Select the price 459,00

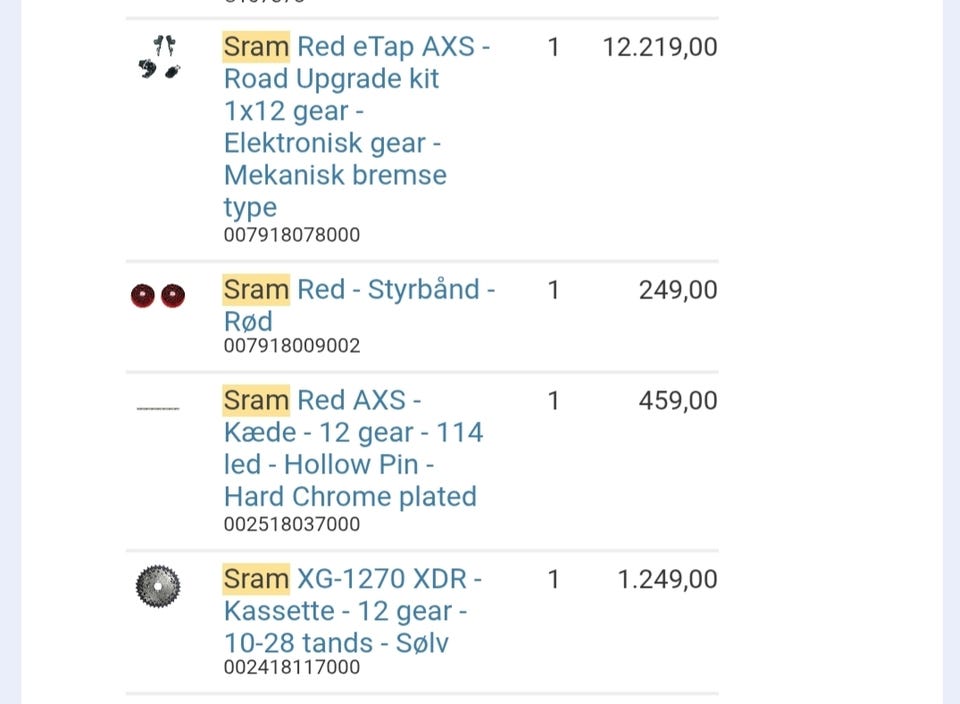678,401
